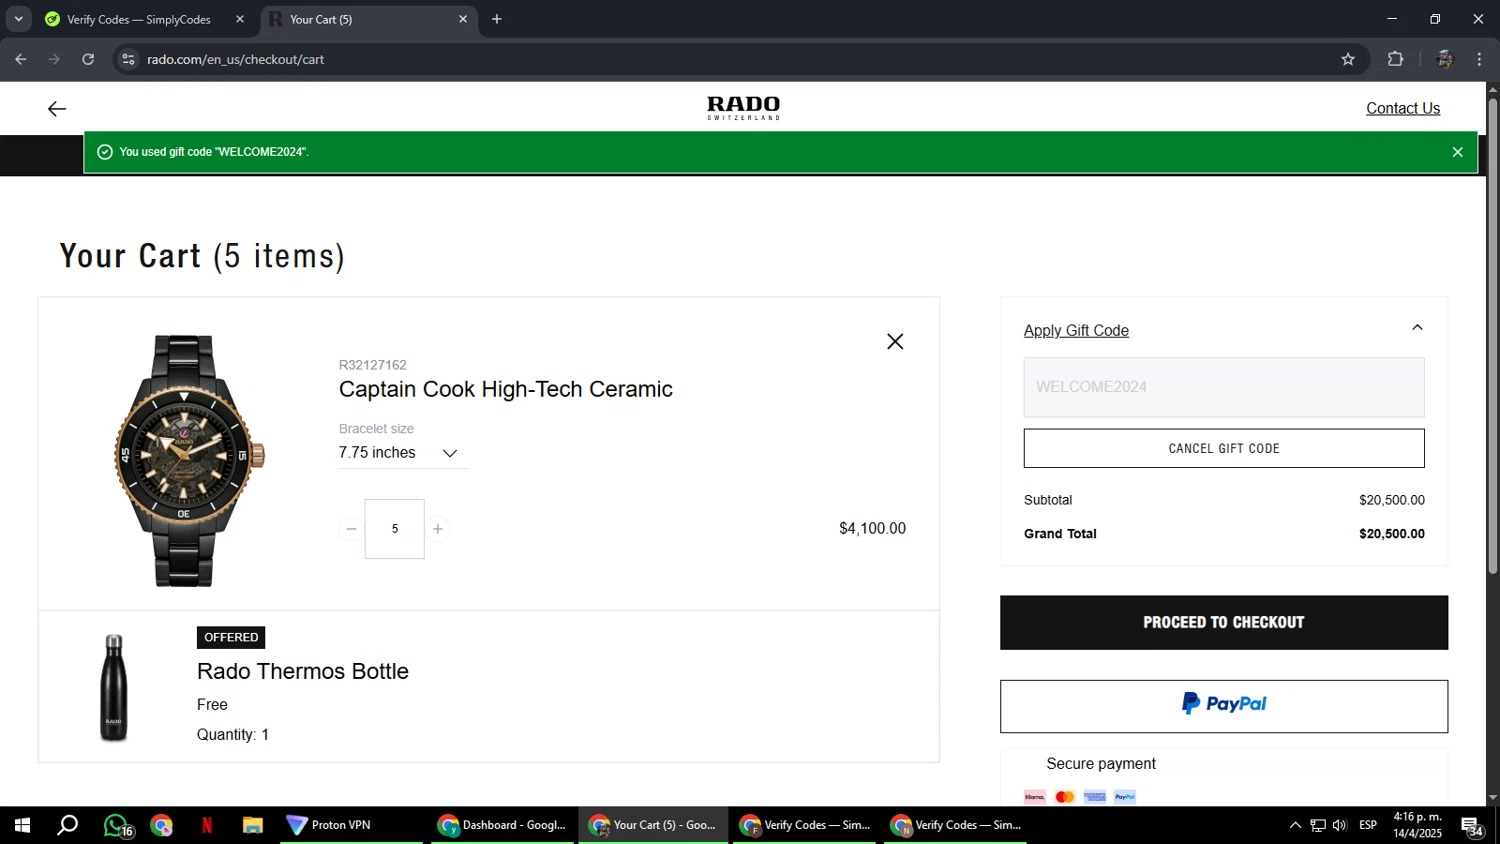Switch to Your Cart (5) taskbar window
1500x844 pixels.
[x=654, y=825]
